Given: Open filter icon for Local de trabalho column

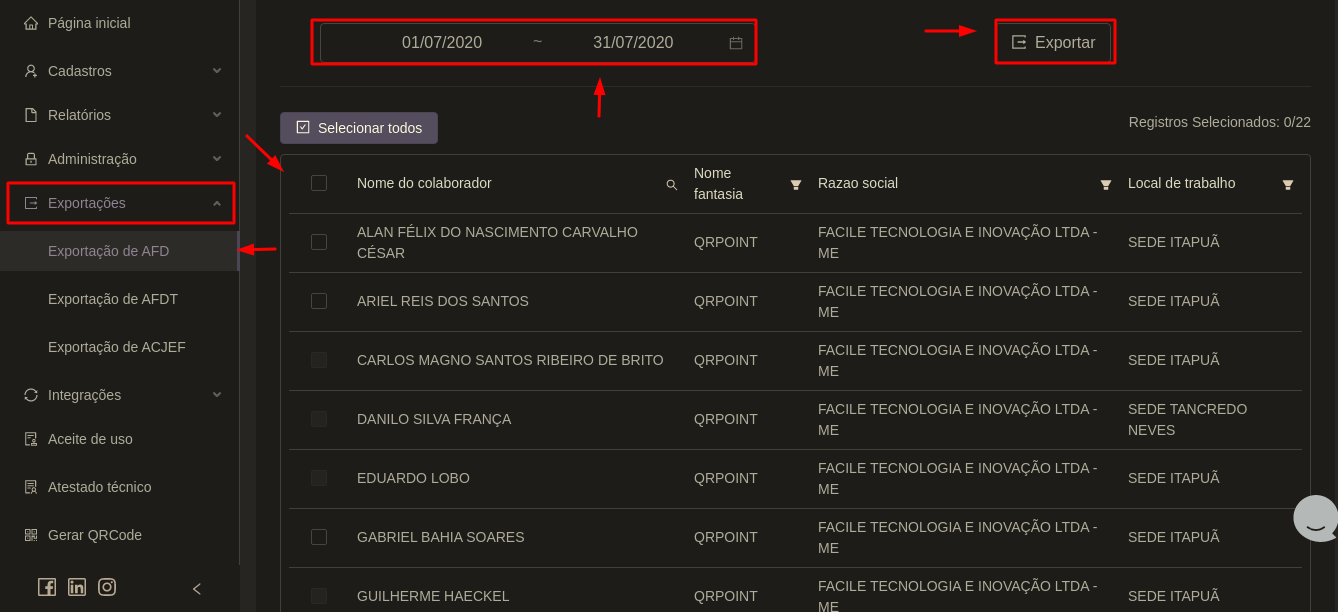Looking at the screenshot, I should tap(1288, 185).
